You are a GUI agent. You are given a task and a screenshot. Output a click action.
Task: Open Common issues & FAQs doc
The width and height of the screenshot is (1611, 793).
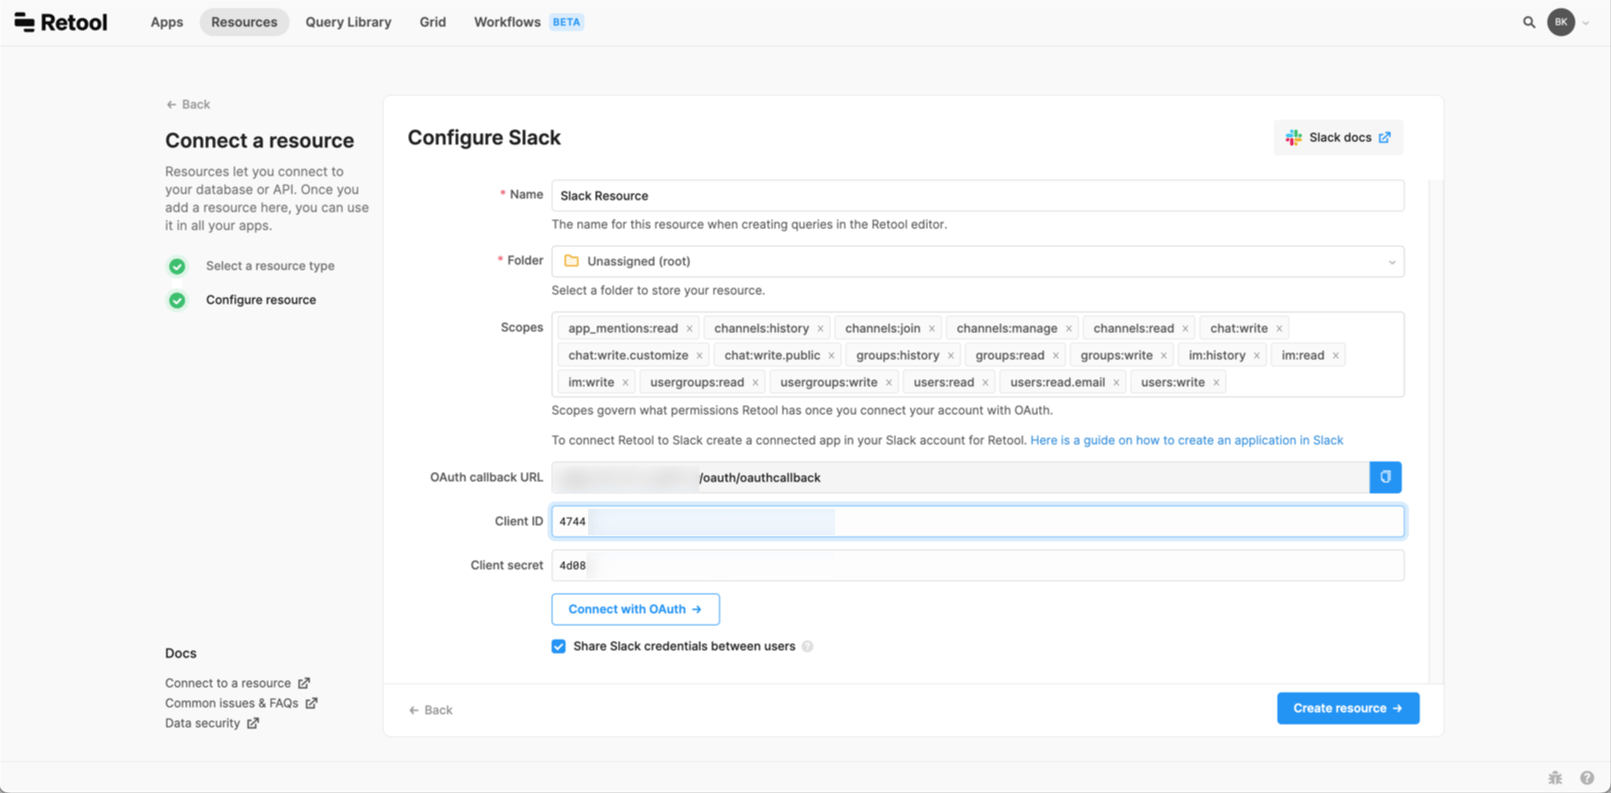(x=241, y=703)
